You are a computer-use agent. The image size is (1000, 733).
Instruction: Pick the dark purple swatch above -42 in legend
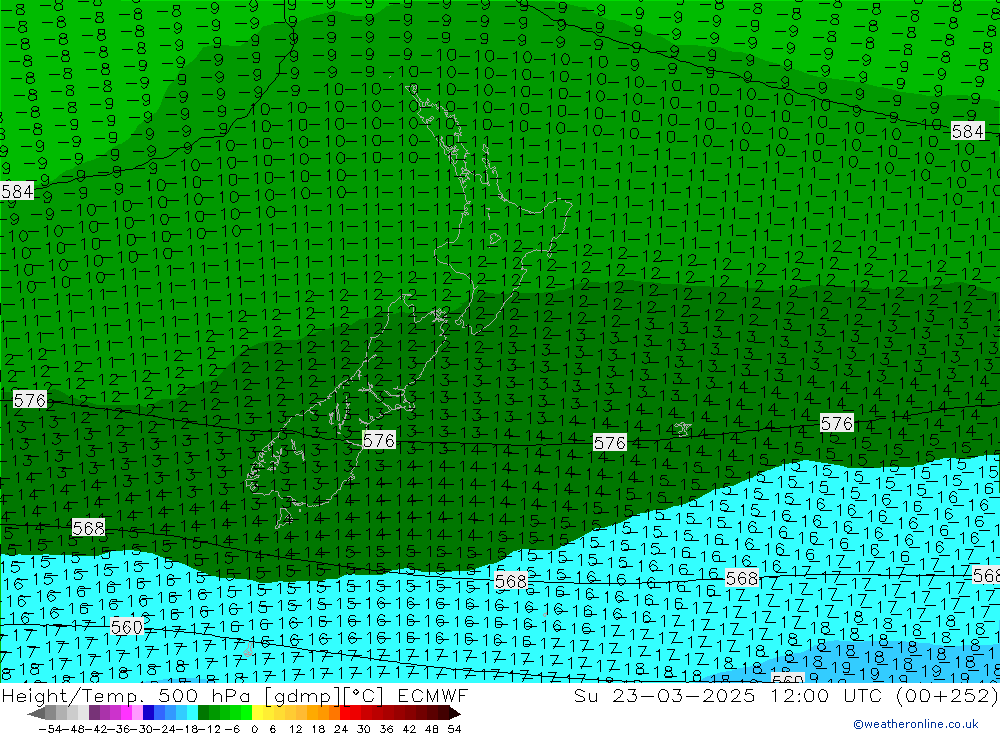[94, 713]
